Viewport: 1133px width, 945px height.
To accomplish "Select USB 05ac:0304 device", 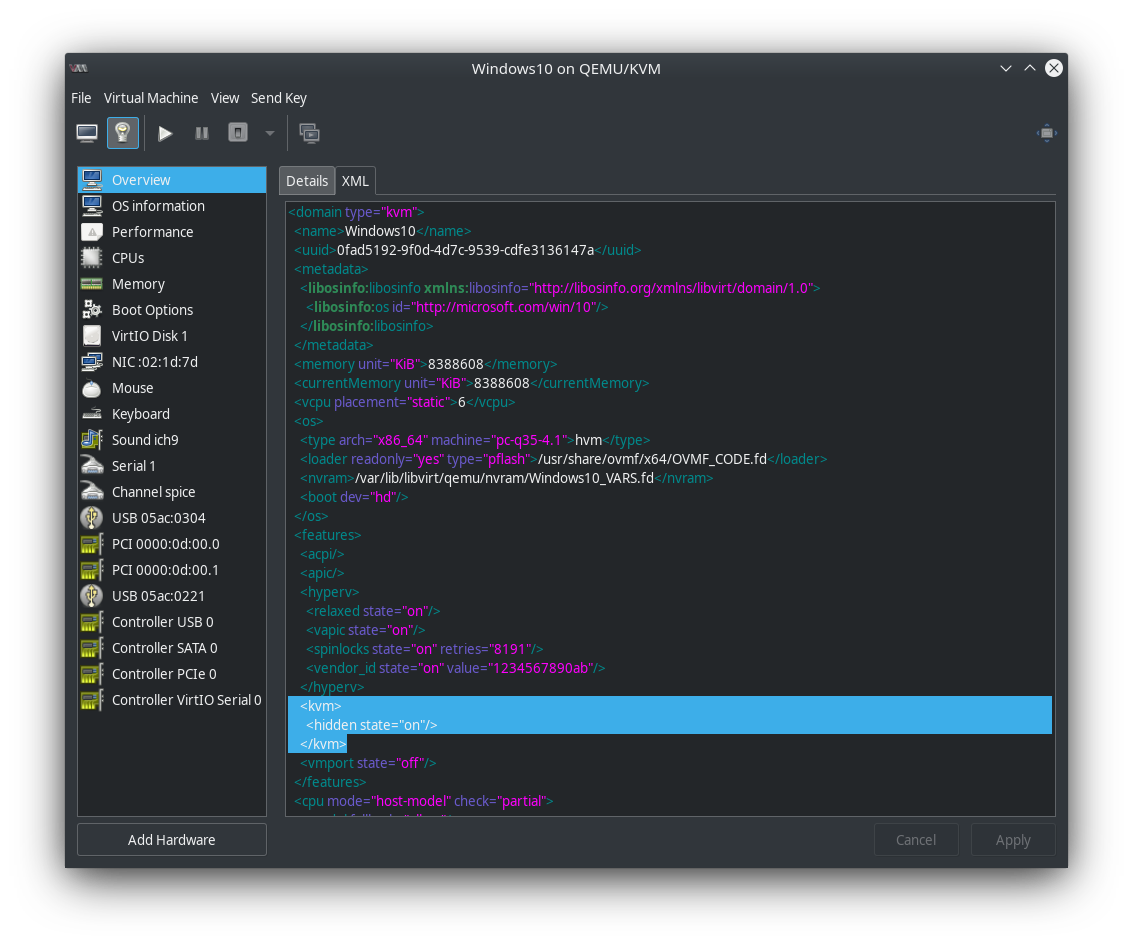I will 172,518.
